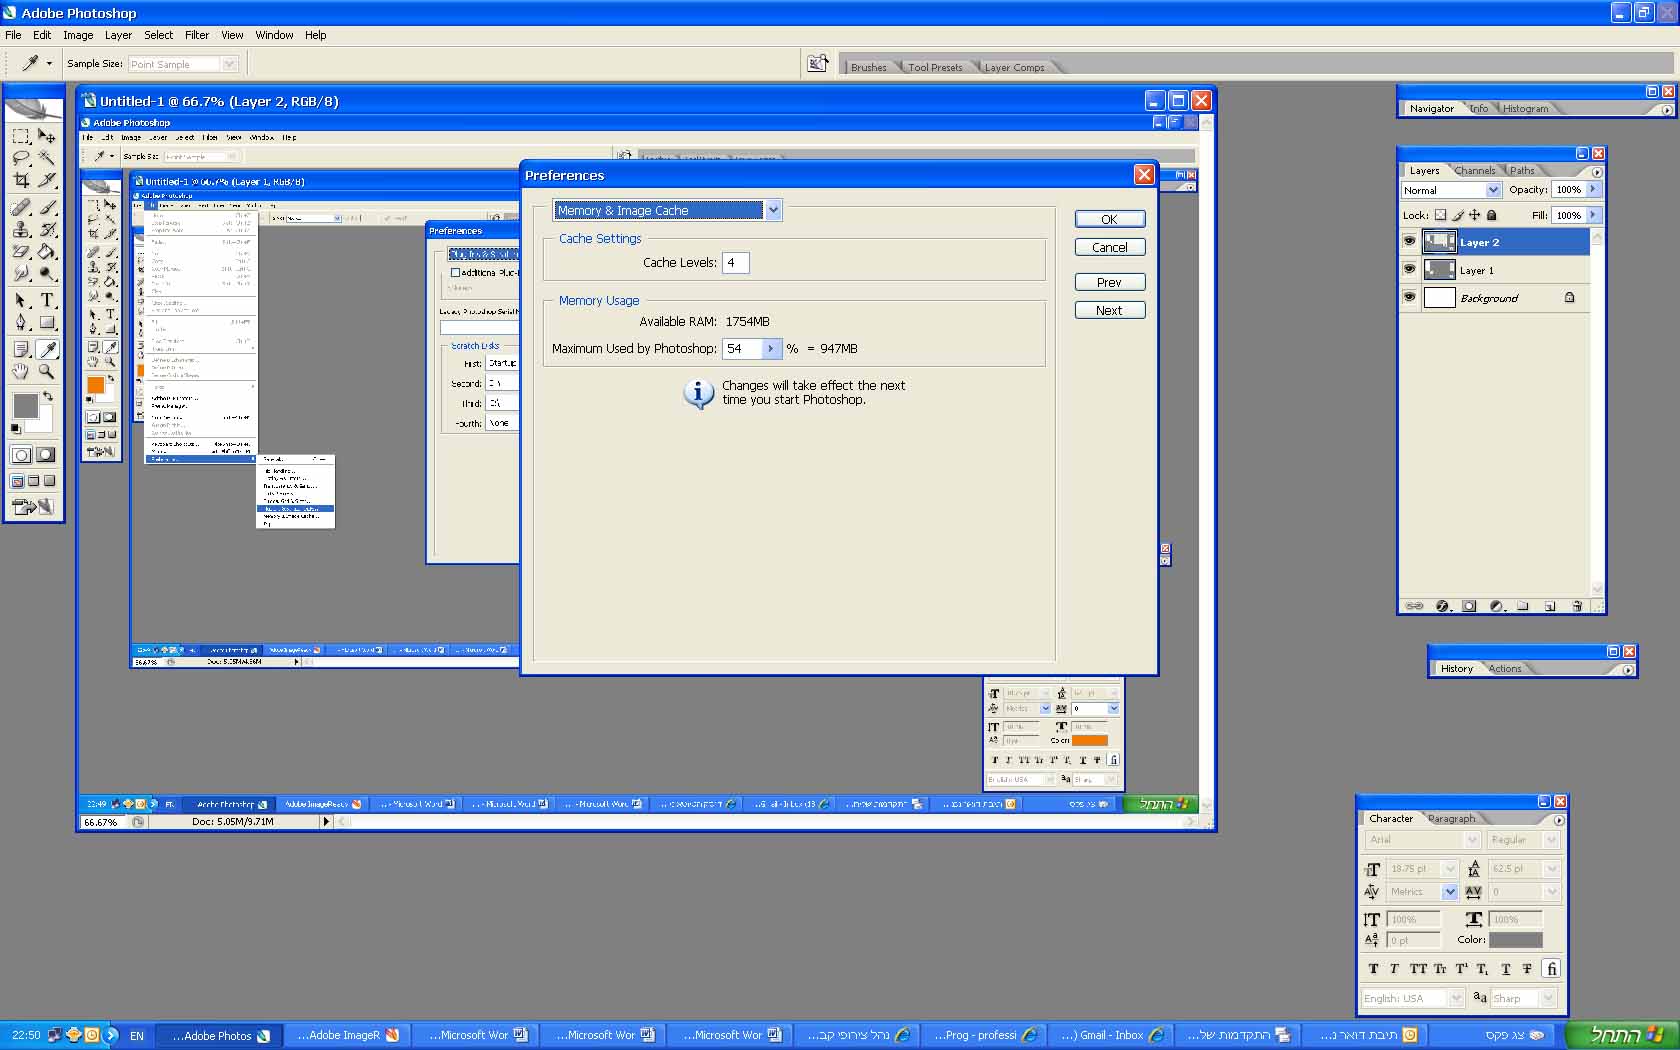The height and width of the screenshot is (1050, 1680).
Task: Select the Healing Brush tool
Action: [21, 207]
